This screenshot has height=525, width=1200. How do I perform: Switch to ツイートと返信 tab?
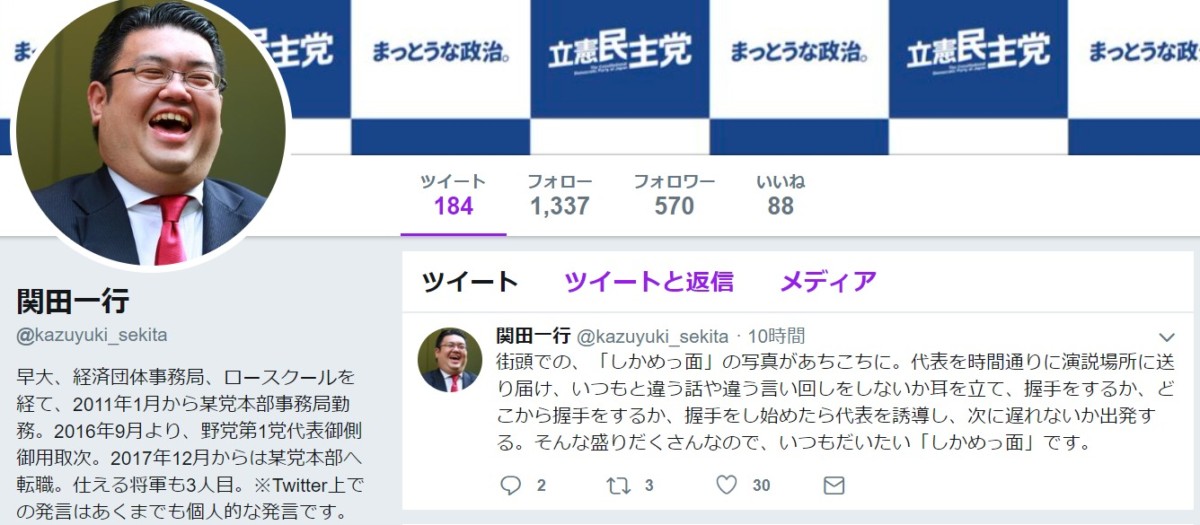point(649,282)
